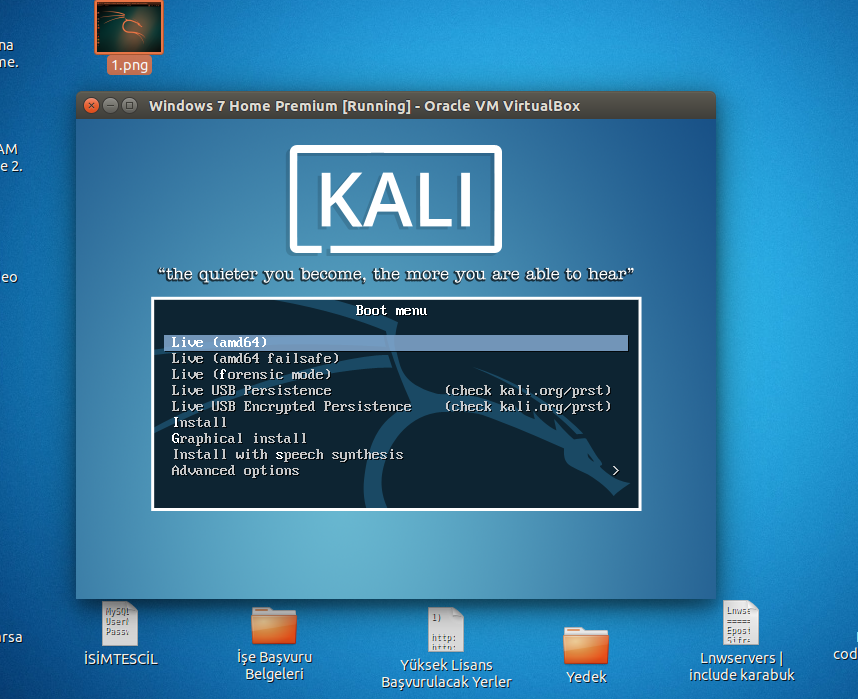Select Install with speech synthesis entry
858x699 pixels.
coord(396,455)
